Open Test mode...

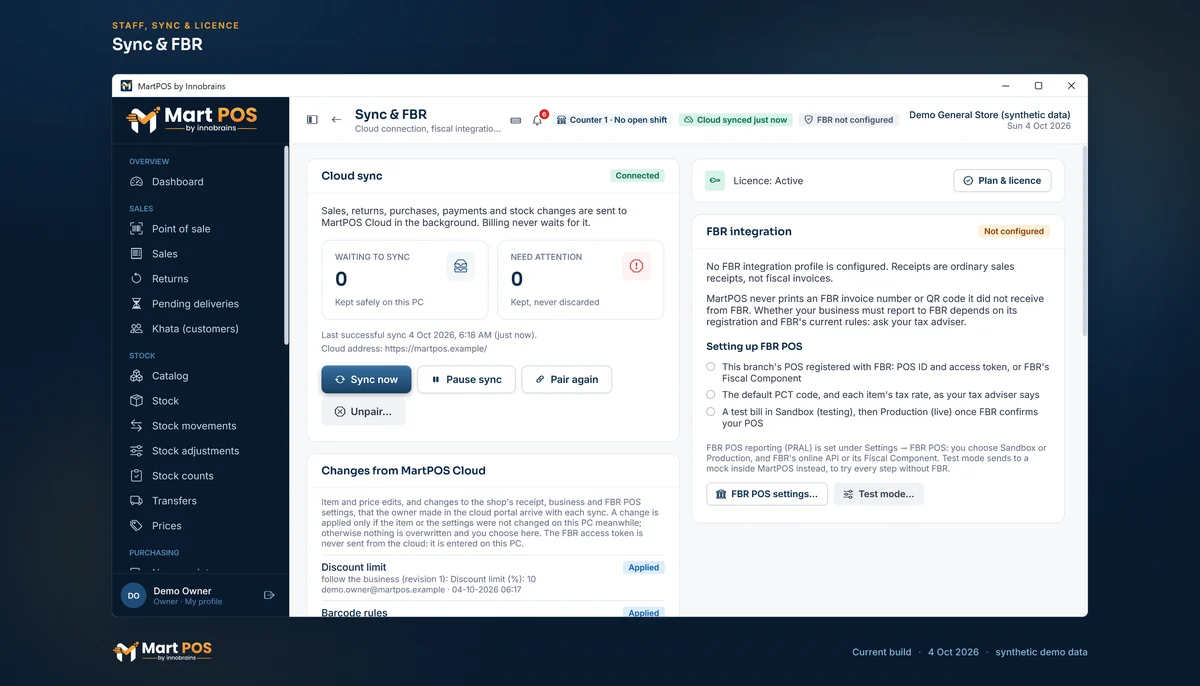click(879, 494)
